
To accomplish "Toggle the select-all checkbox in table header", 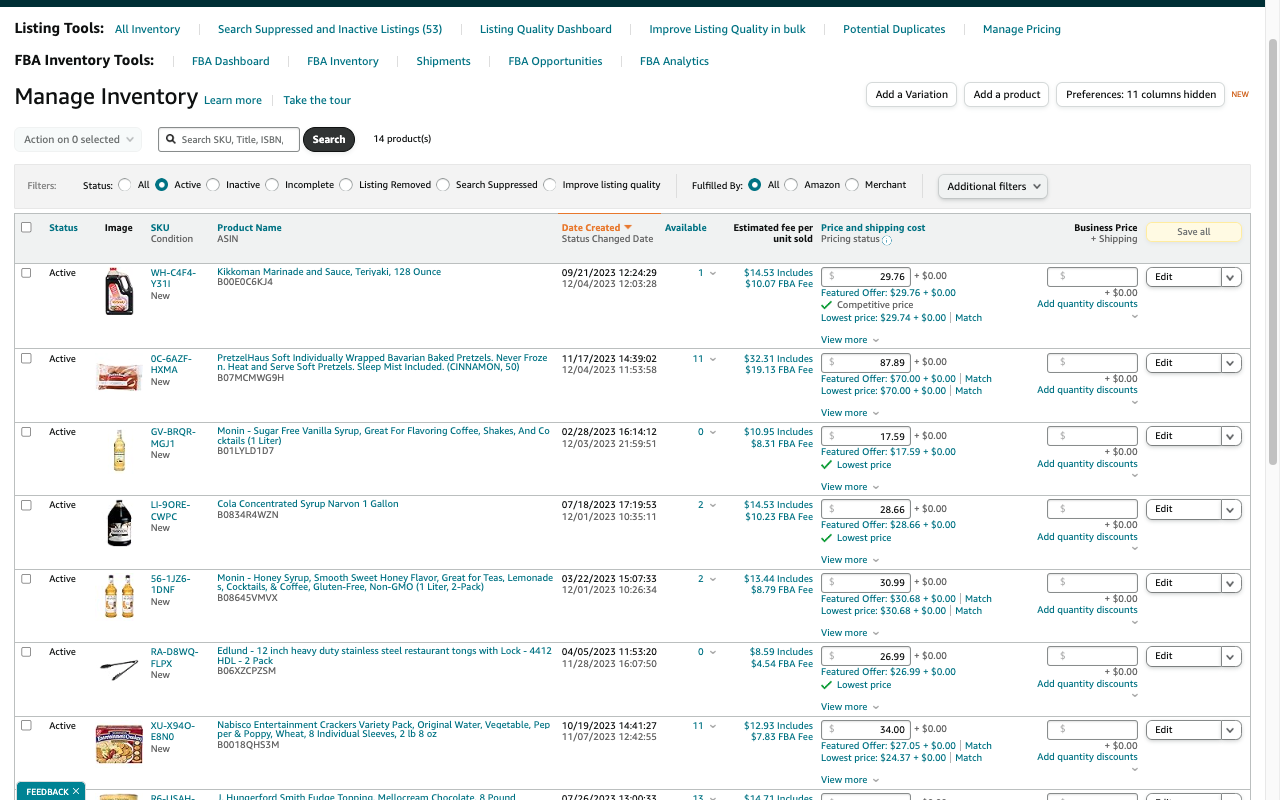I will (26, 227).
